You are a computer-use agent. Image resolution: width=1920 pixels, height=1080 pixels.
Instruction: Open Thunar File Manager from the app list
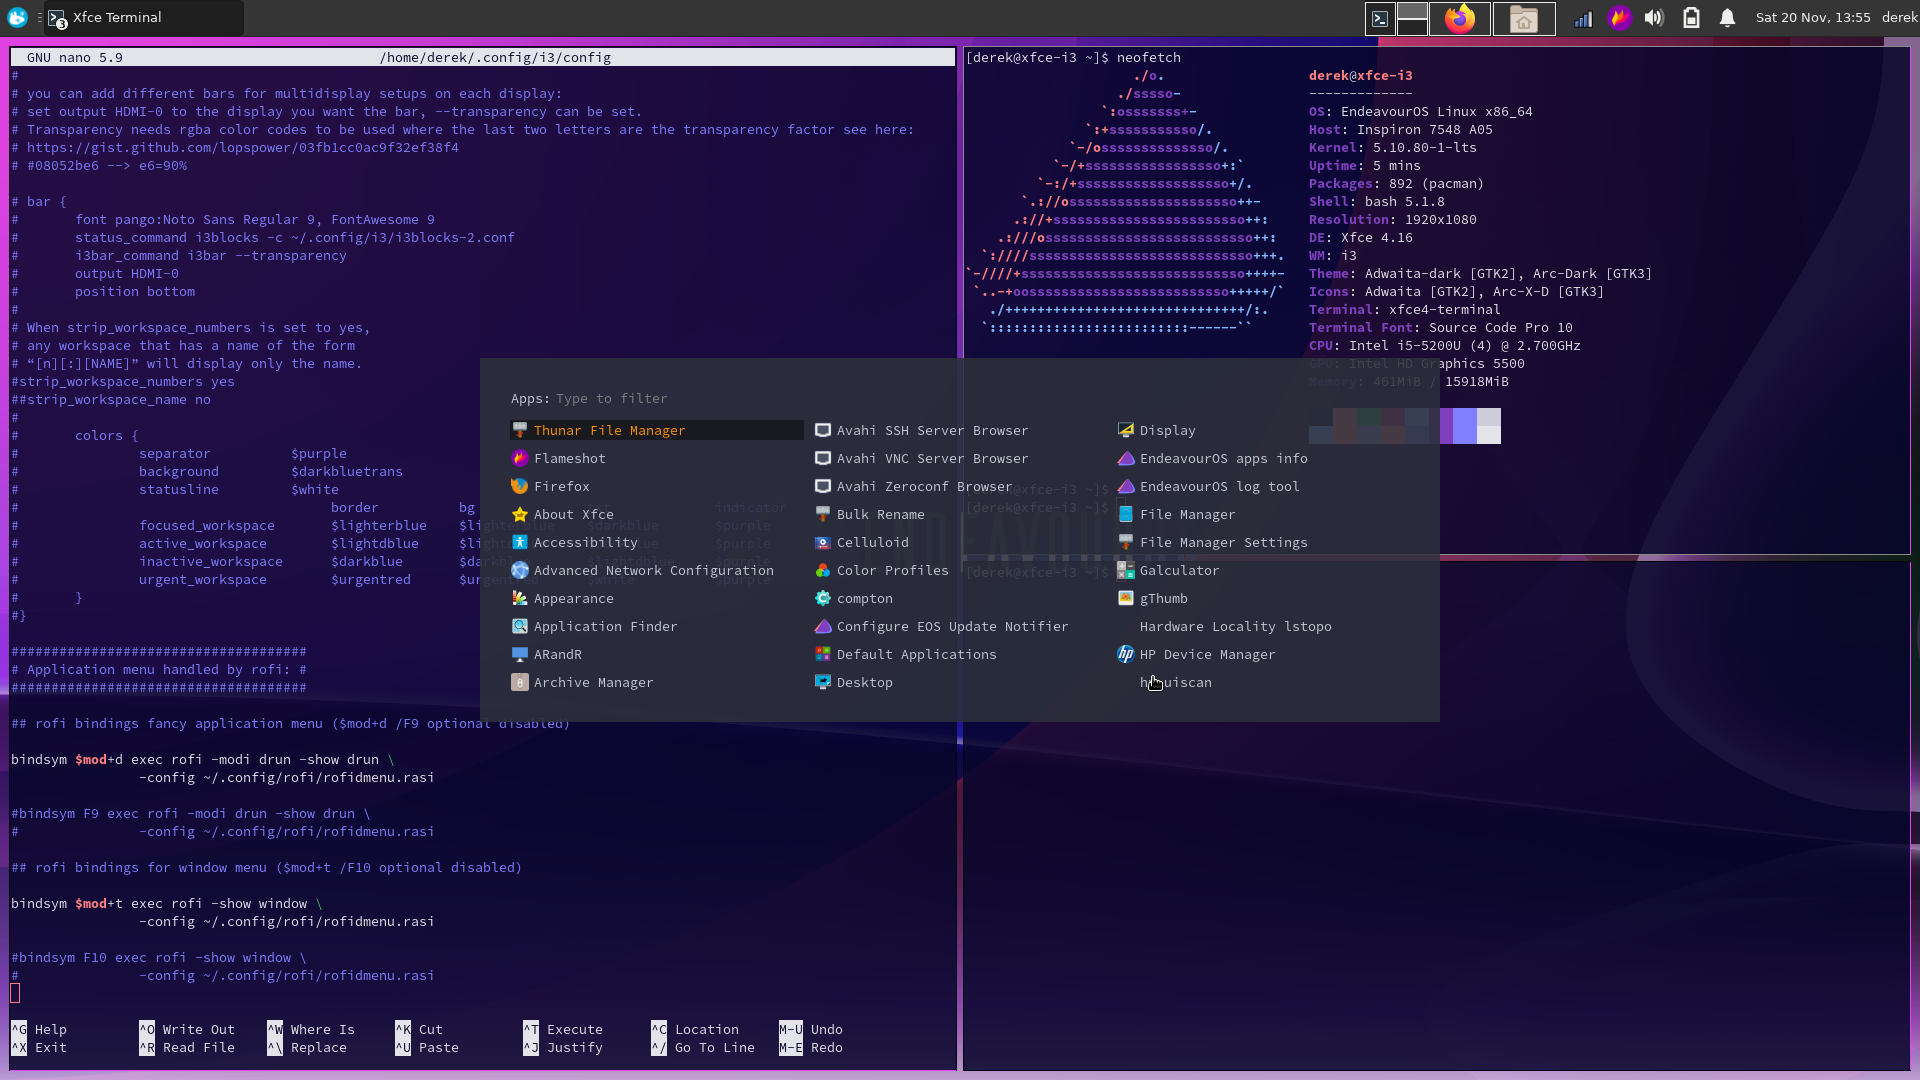tap(656, 430)
